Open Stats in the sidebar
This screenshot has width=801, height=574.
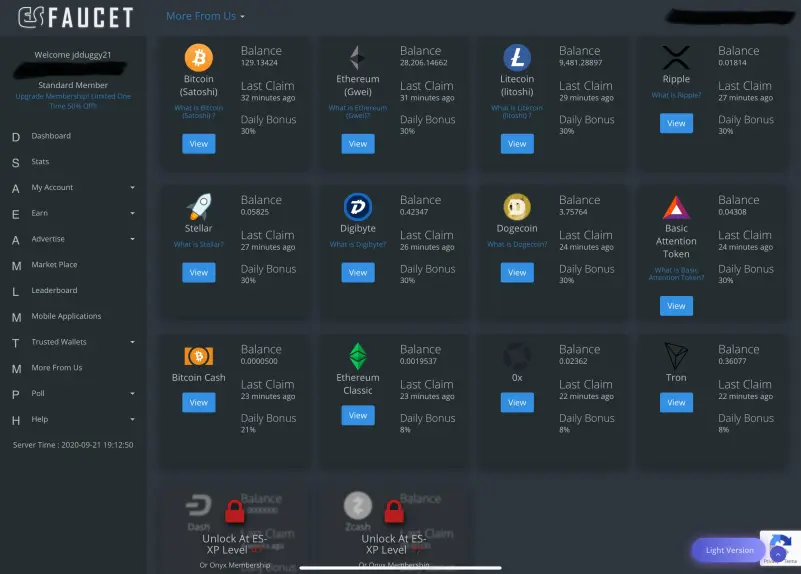pyautogui.click(x=40, y=161)
